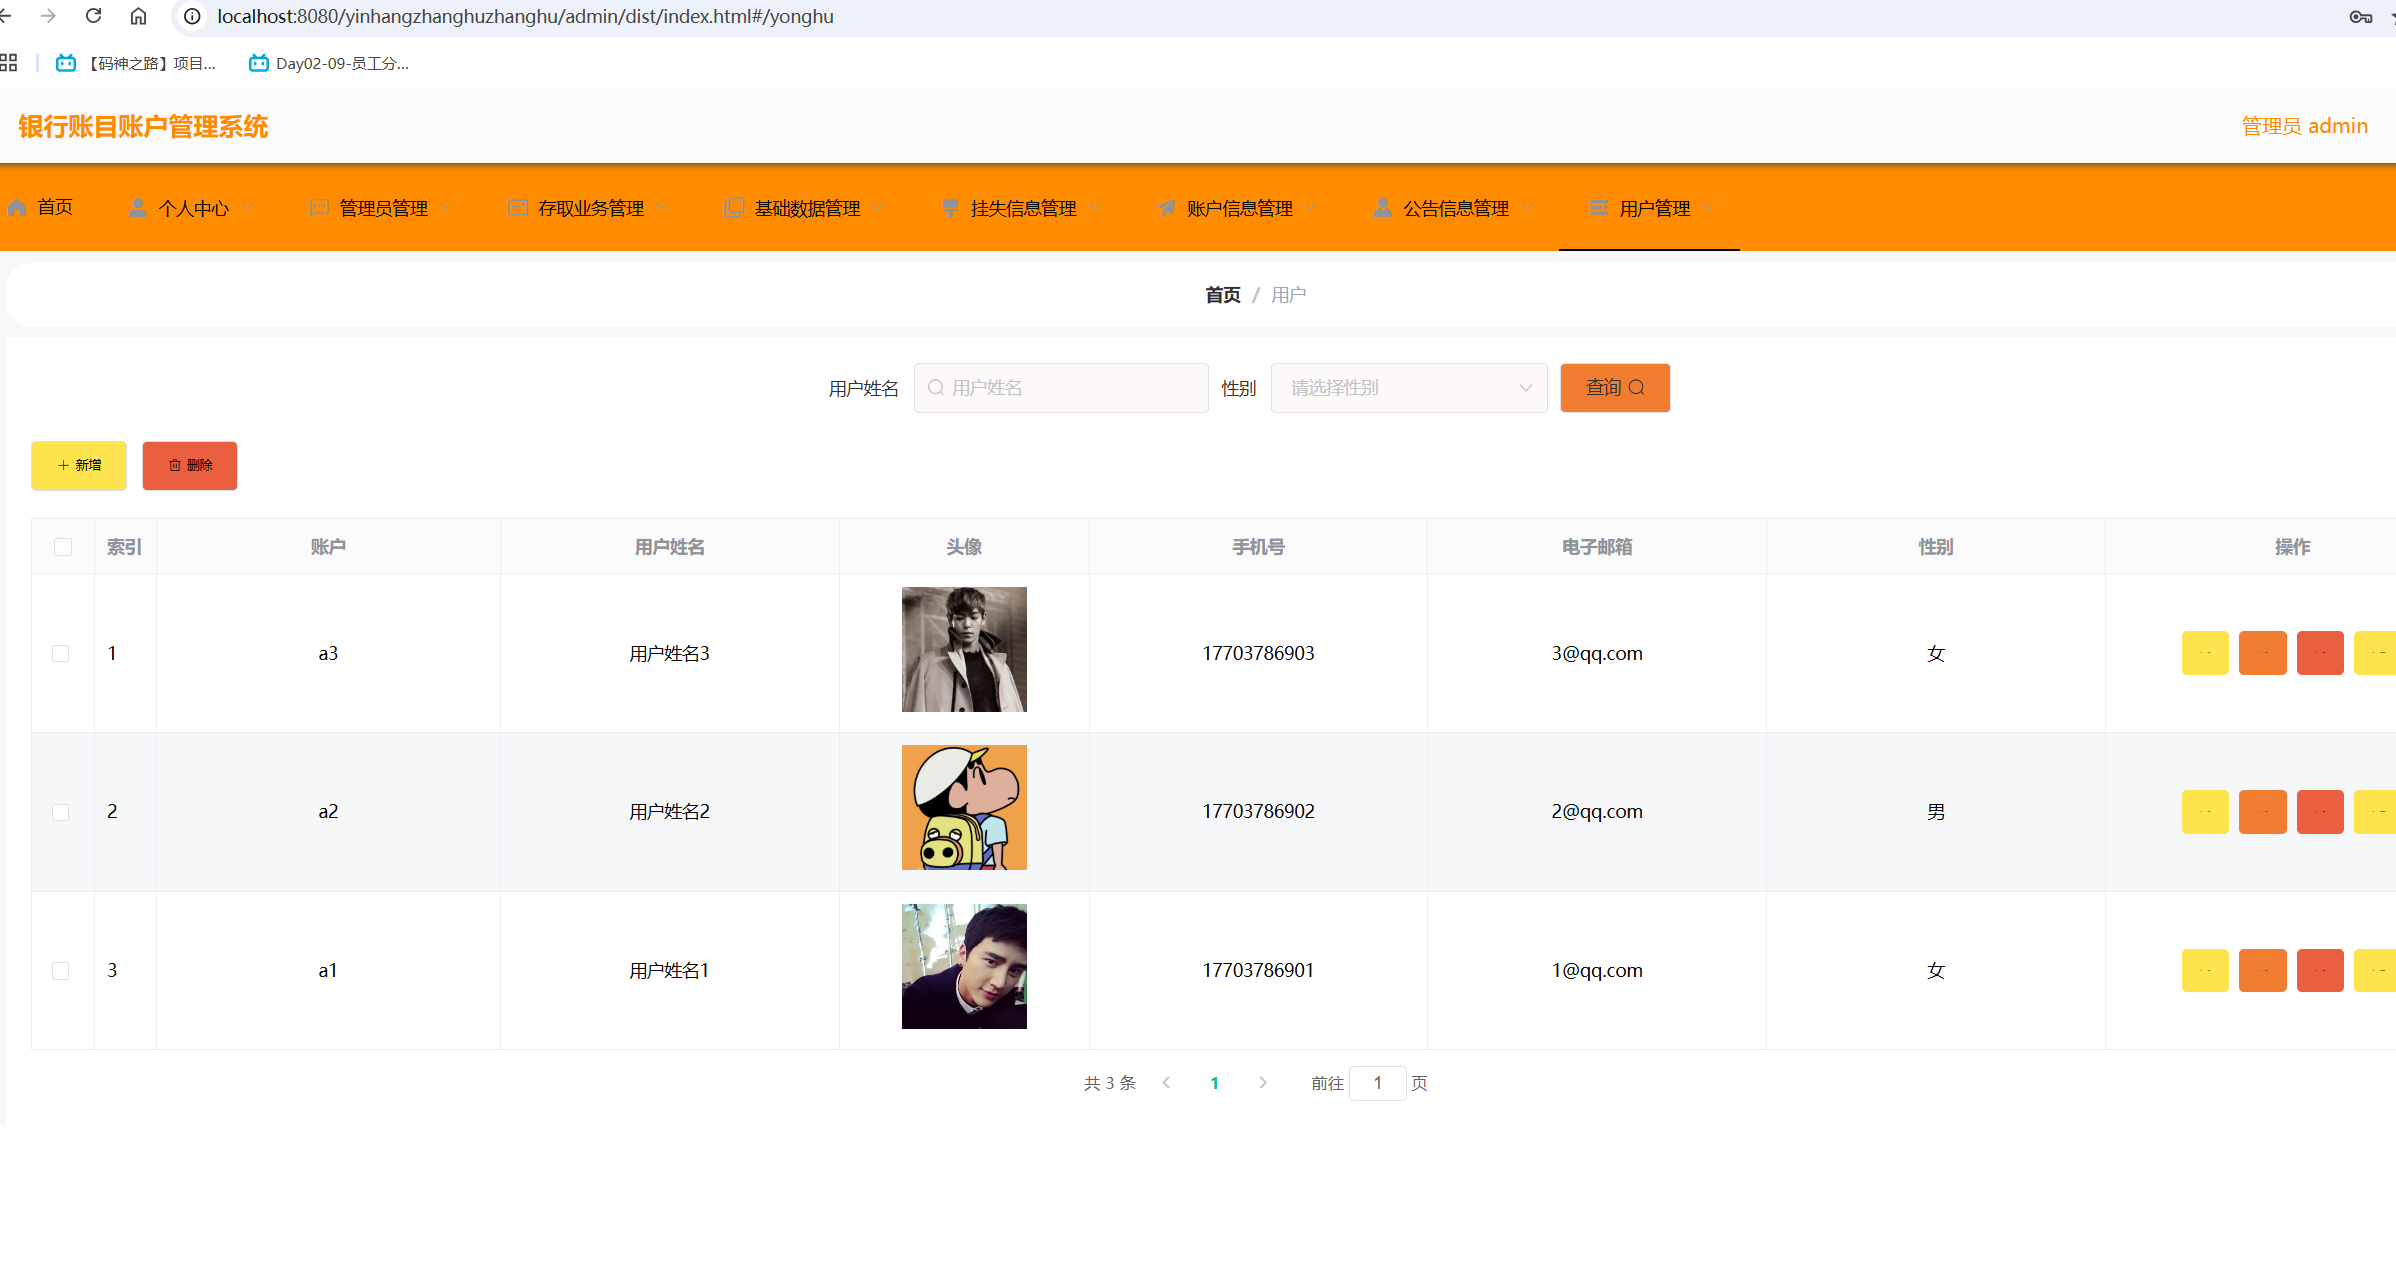Expand the 用户管理 dropdown arrow
The image size is (2396, 1277).
click(x=1706, y=208)
